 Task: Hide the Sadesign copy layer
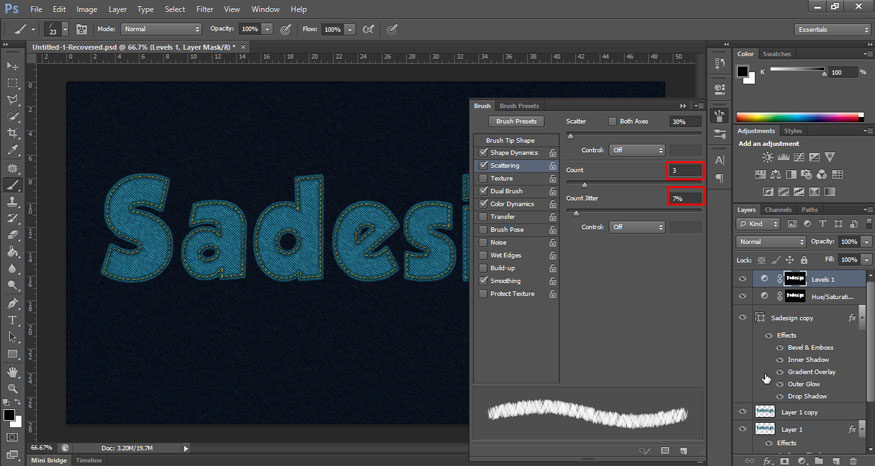coord(743,317)
